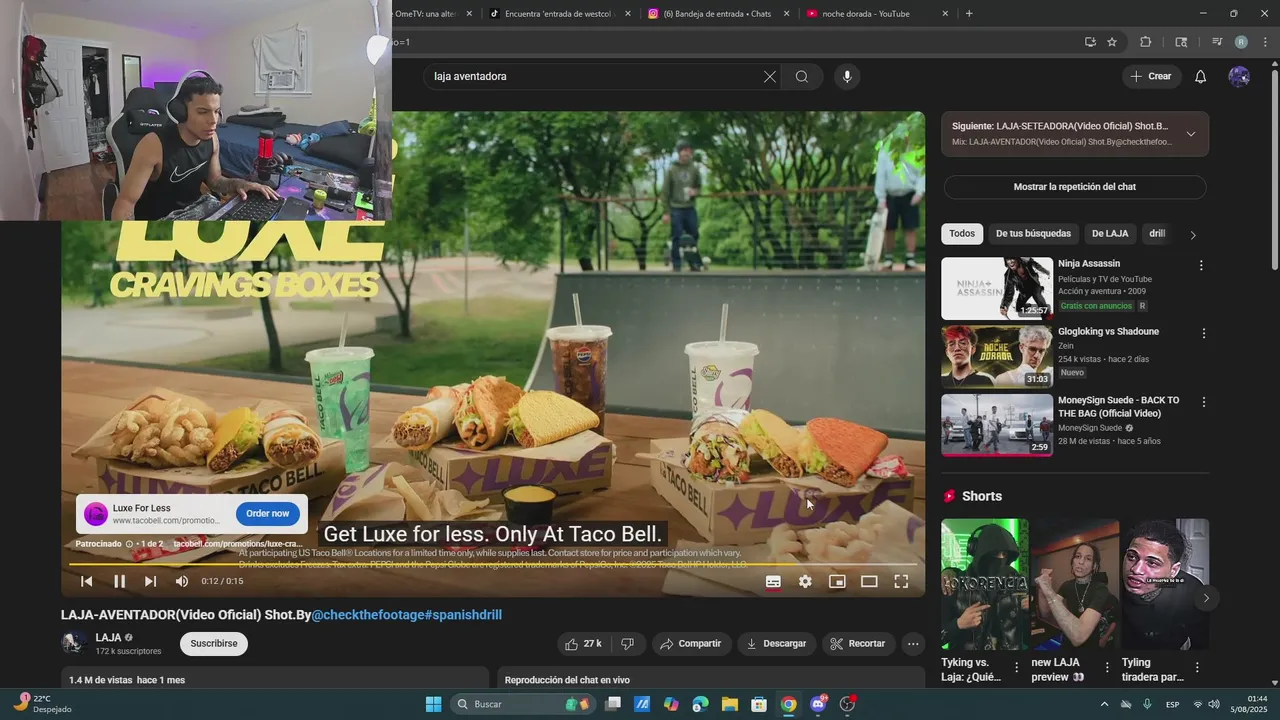This screenshot has width=1280, height=720.
Task: Open YouTube notifications bell
Action: (x=1201, y=76)
